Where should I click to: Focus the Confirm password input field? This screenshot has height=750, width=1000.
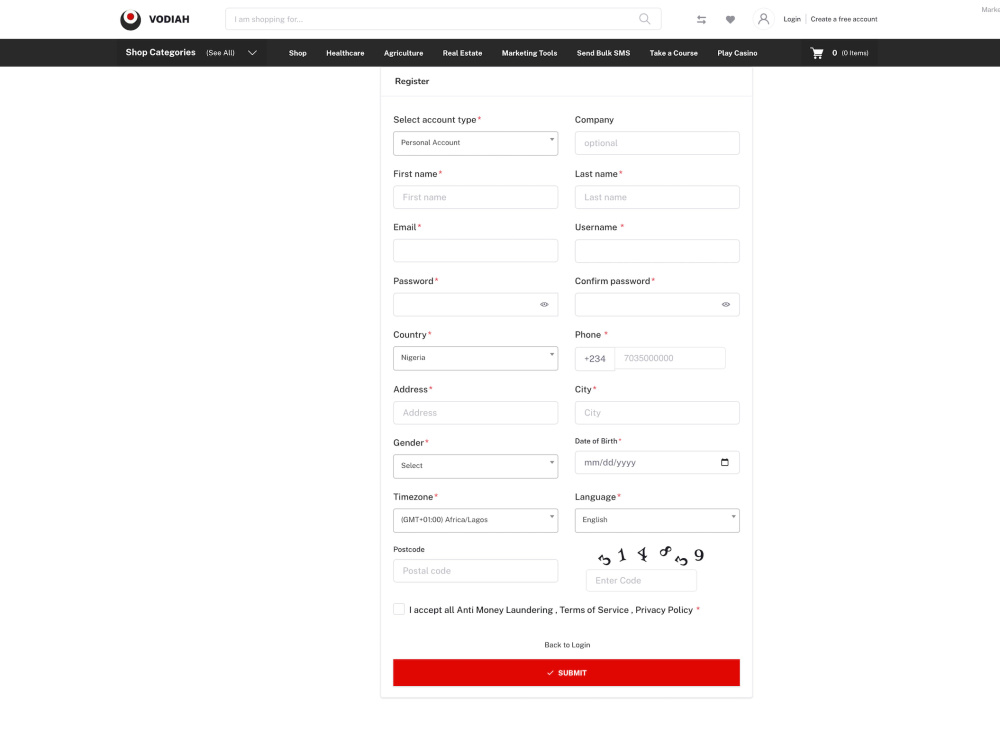coord(657,304)
